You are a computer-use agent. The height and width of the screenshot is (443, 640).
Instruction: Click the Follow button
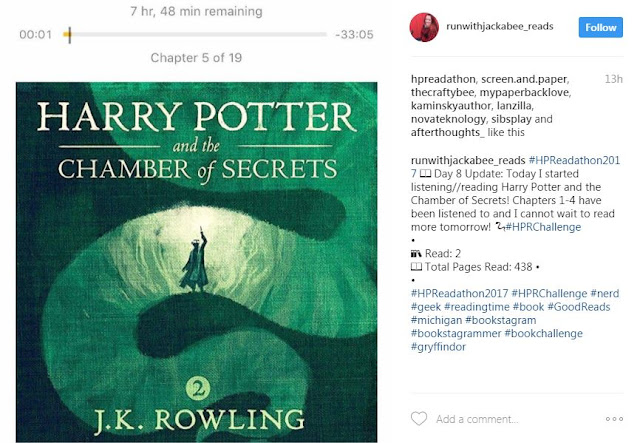click(x=600, y=27)
